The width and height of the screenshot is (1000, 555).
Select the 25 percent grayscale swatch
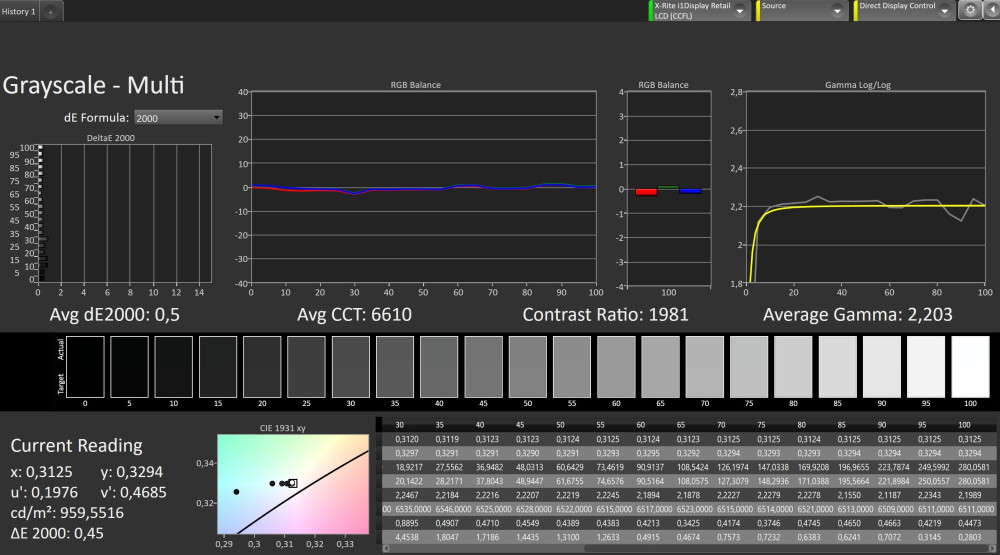tap(306, 367)
